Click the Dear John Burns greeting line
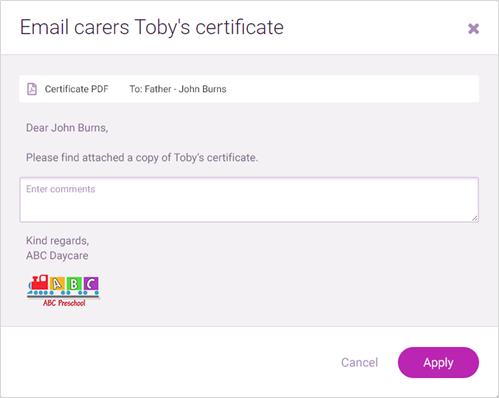The image size is (499, 398). tap(67, 128)
